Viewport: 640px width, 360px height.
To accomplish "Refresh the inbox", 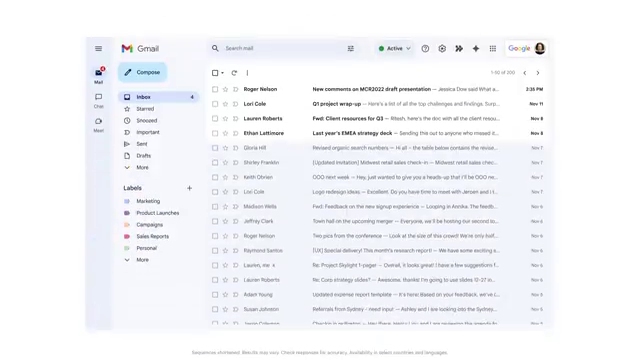I will [x=234, y=73].
